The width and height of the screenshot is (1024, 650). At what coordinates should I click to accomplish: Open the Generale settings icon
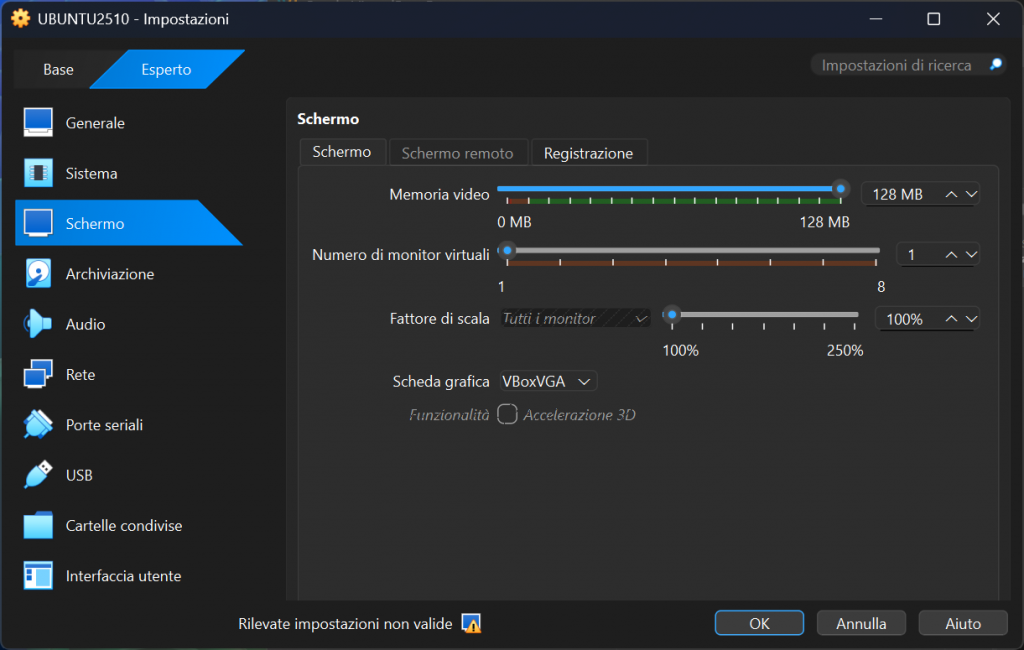coord(38,123)
